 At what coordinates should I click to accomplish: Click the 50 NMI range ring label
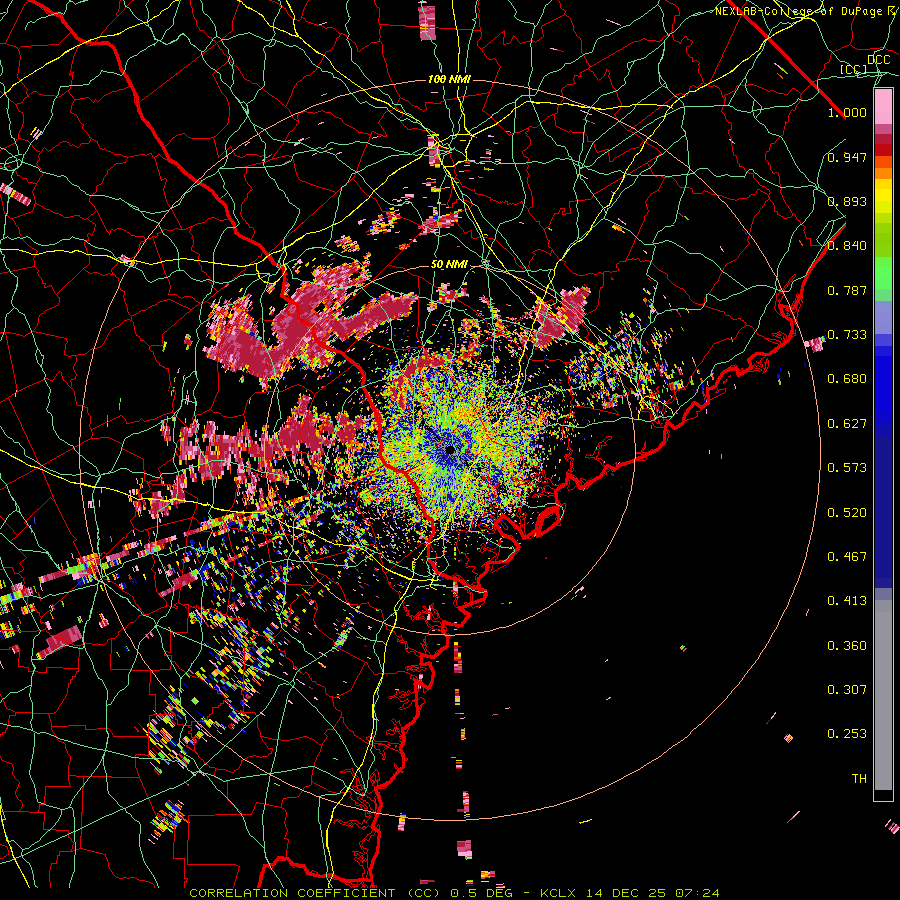(449, 265)
